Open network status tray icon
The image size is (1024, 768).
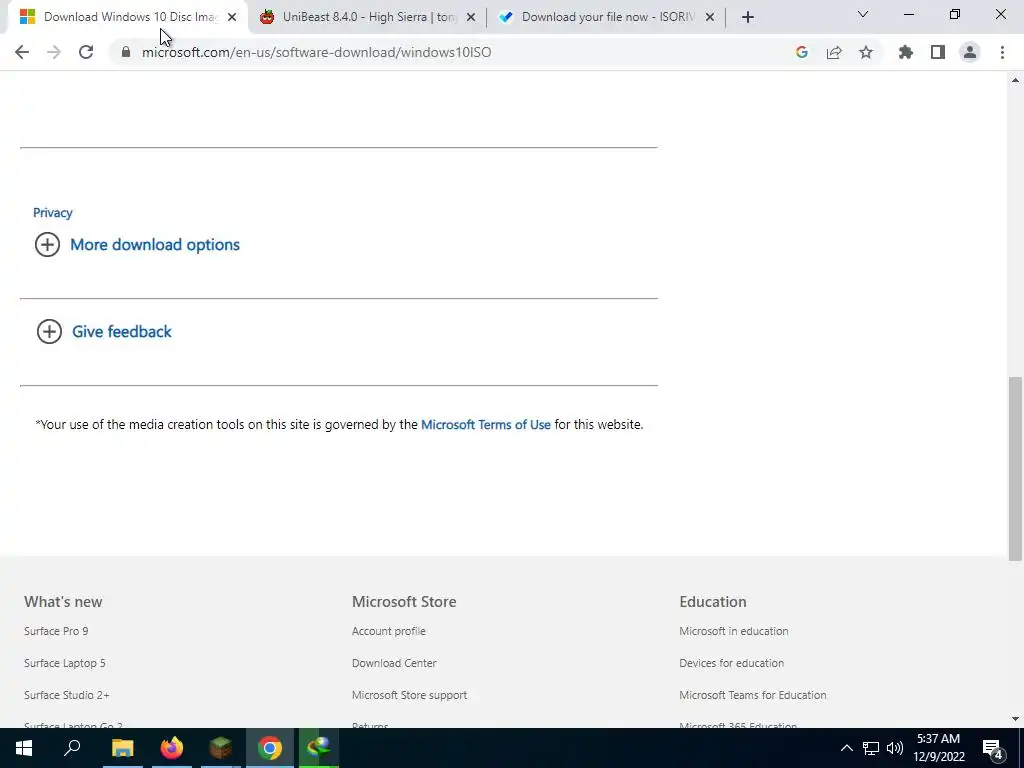[871, 748]
